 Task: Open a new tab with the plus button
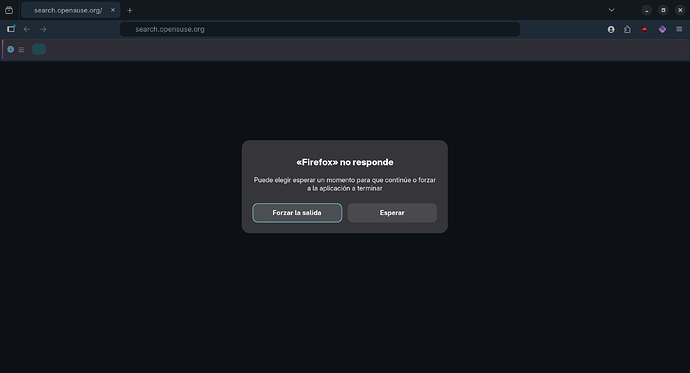click(129, 10)
